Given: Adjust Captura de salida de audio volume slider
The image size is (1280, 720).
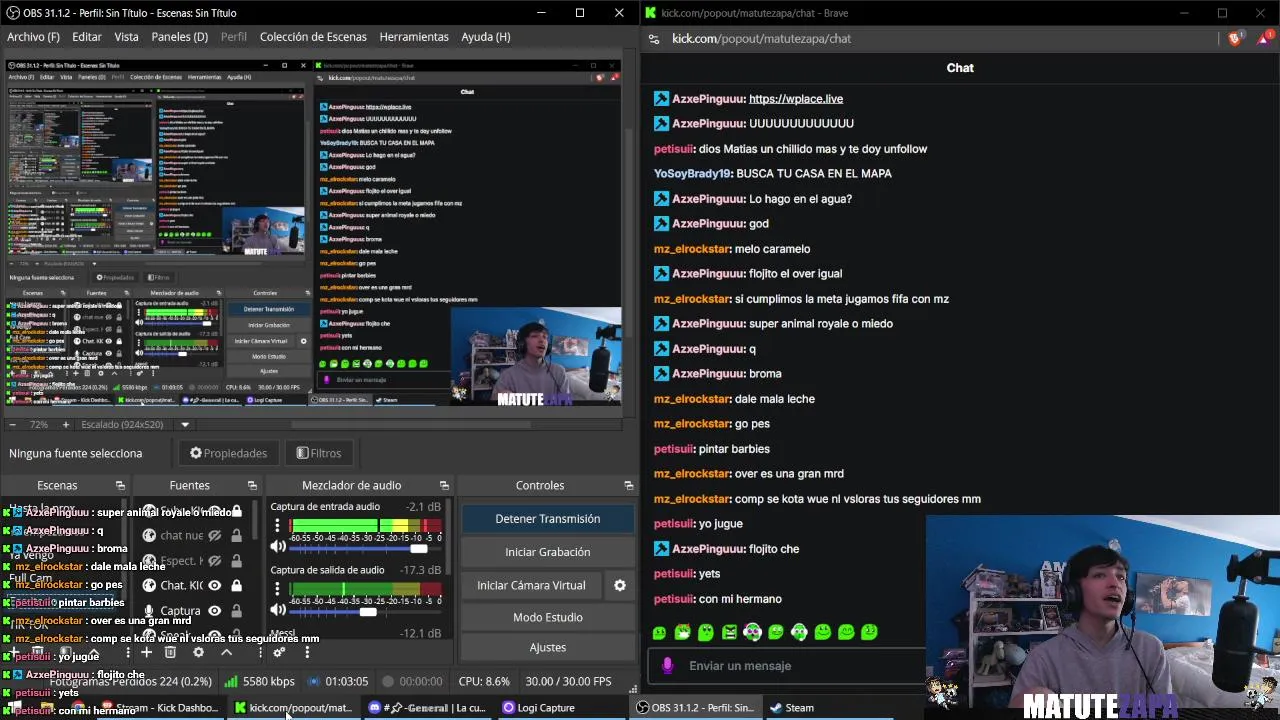Looking at the screenshot, I should (364, 611).
